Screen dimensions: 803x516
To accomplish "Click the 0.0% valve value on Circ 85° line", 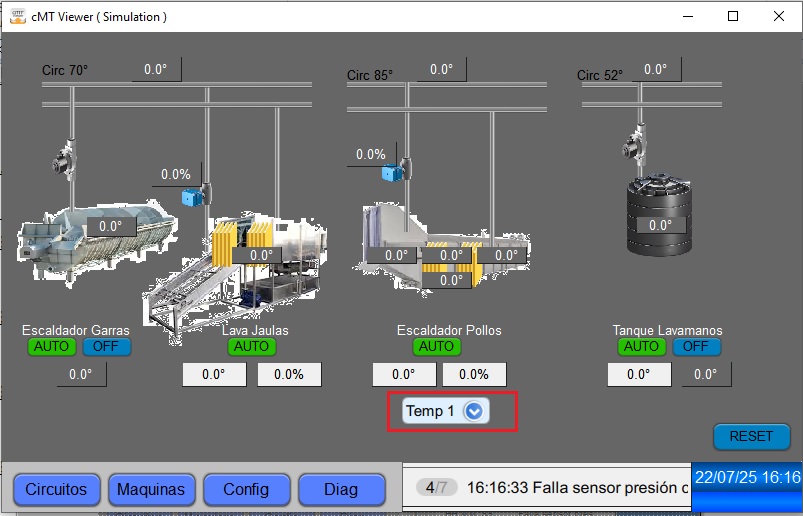I will 371,154.
